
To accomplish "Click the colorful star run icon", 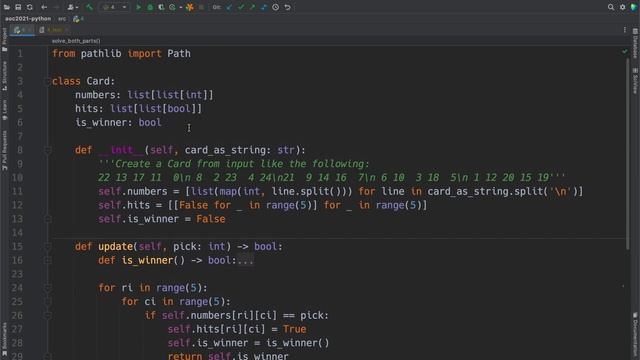I will (189, 7).
